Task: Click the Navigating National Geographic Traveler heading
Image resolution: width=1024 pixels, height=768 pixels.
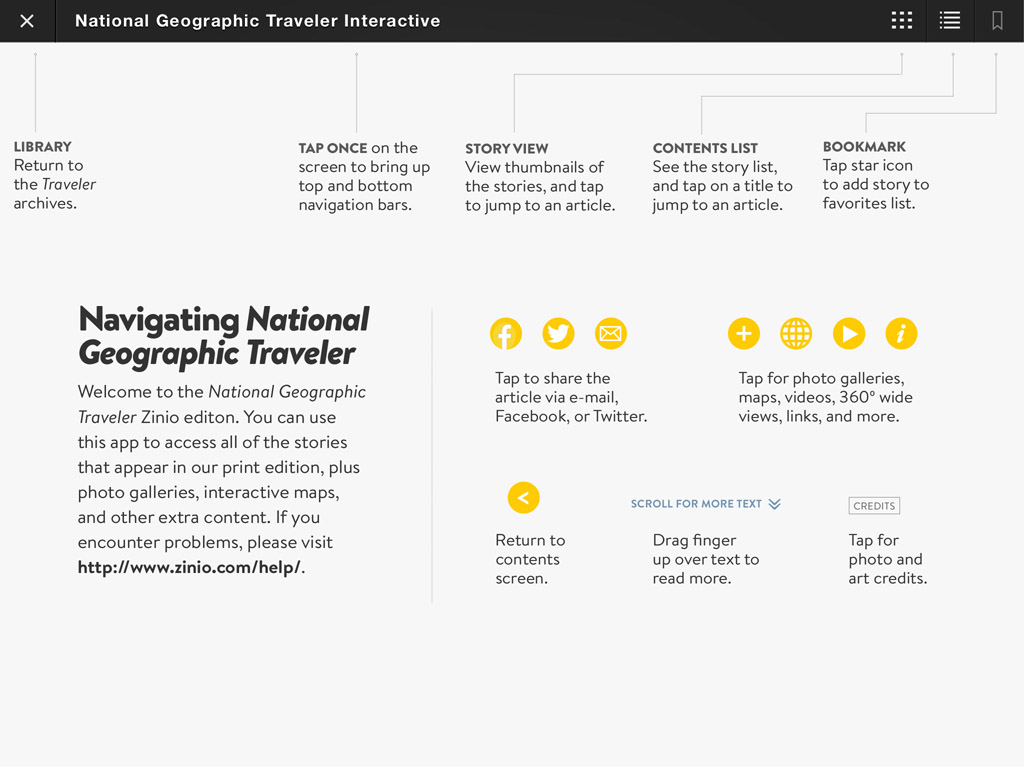Action: [223, 336]
